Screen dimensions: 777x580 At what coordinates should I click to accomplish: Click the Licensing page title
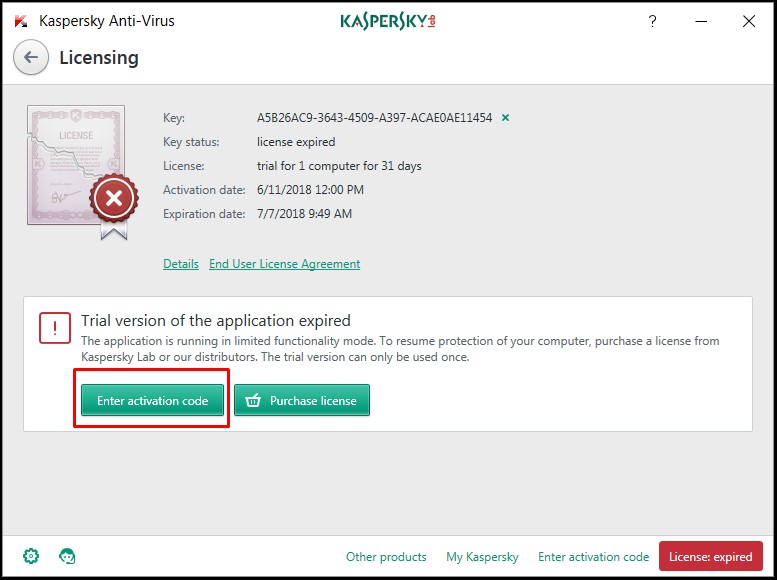[99, 58]
